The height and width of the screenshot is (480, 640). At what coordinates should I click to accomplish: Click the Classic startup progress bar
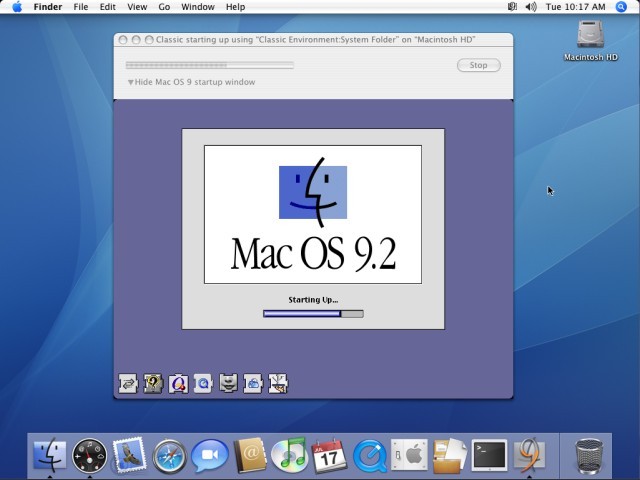pos(210,65)
